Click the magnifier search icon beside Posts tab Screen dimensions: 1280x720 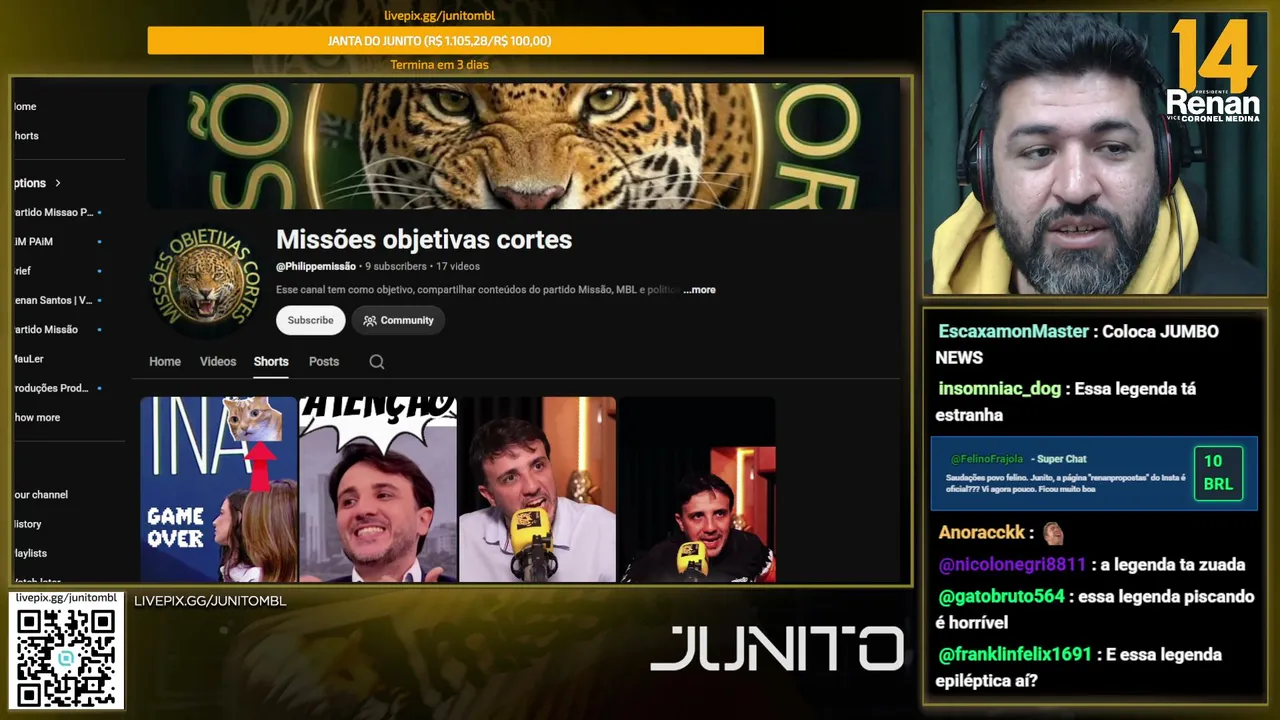tap(377, 362)
